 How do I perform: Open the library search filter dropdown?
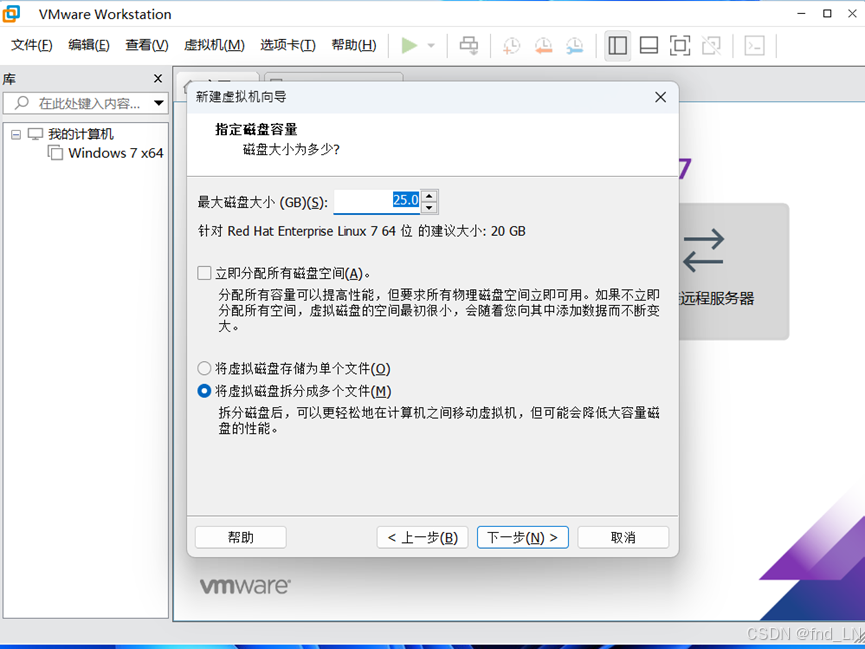(x=160, y=102)
